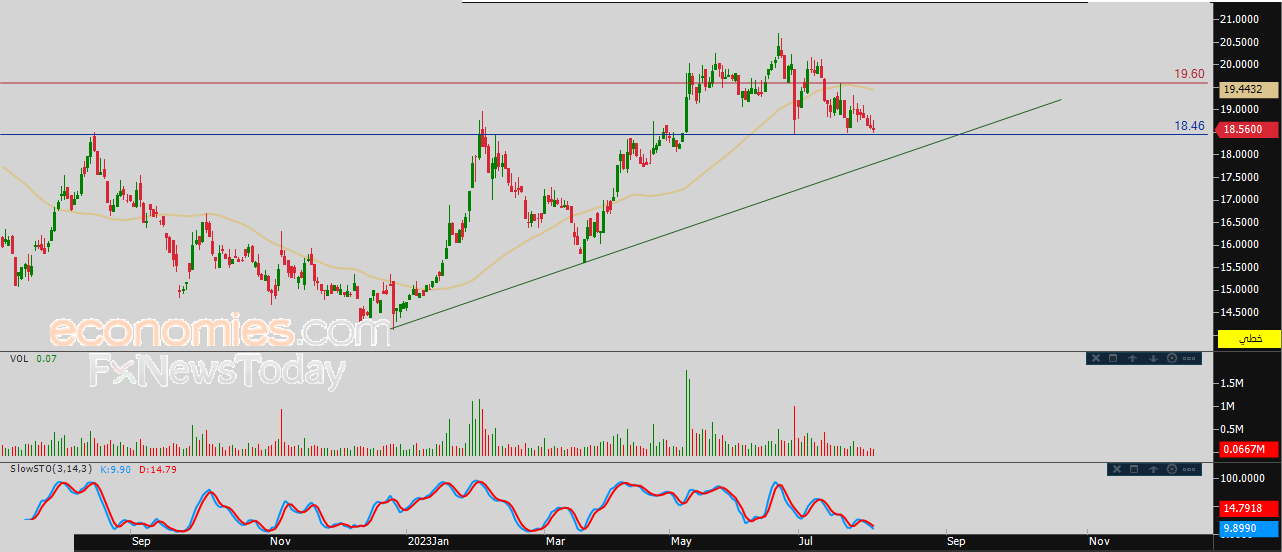Select the VOL indicator label
The image size is (1282, 552).
(19, 357)
